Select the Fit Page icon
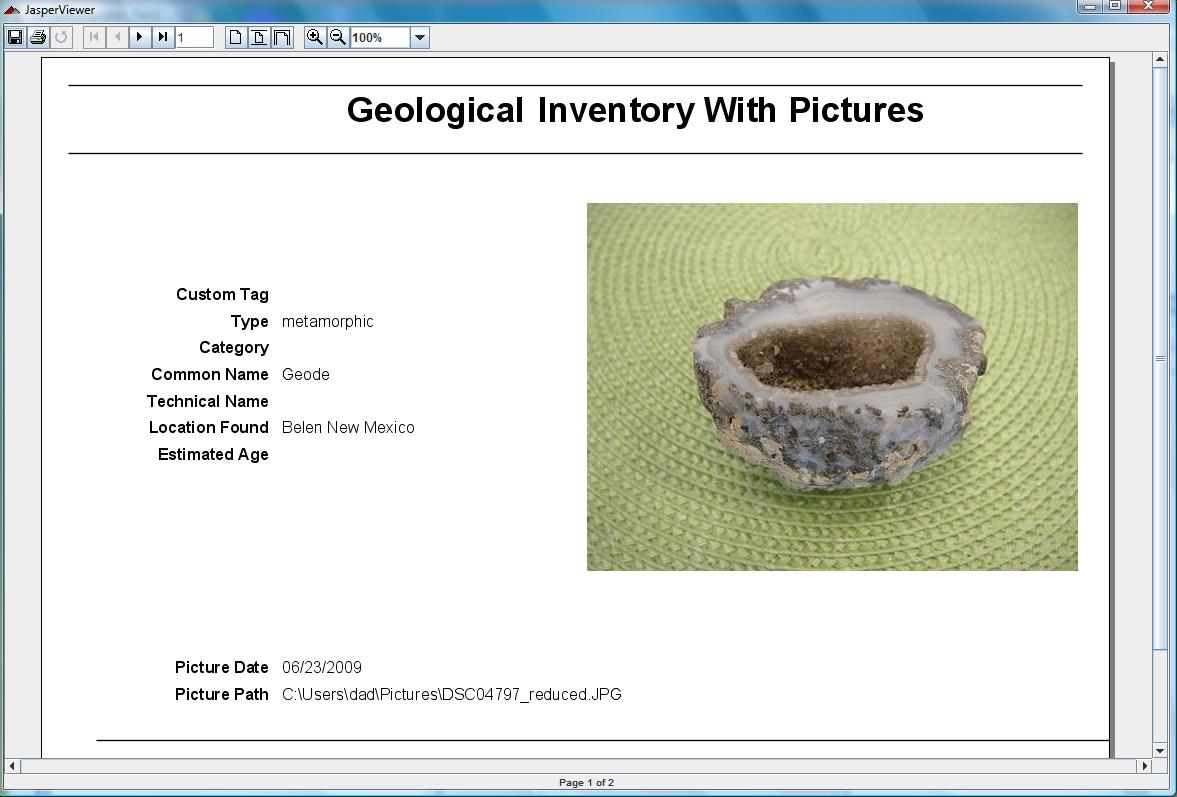The height and width of the screenshot is (797, 1177). click(259, 37)
